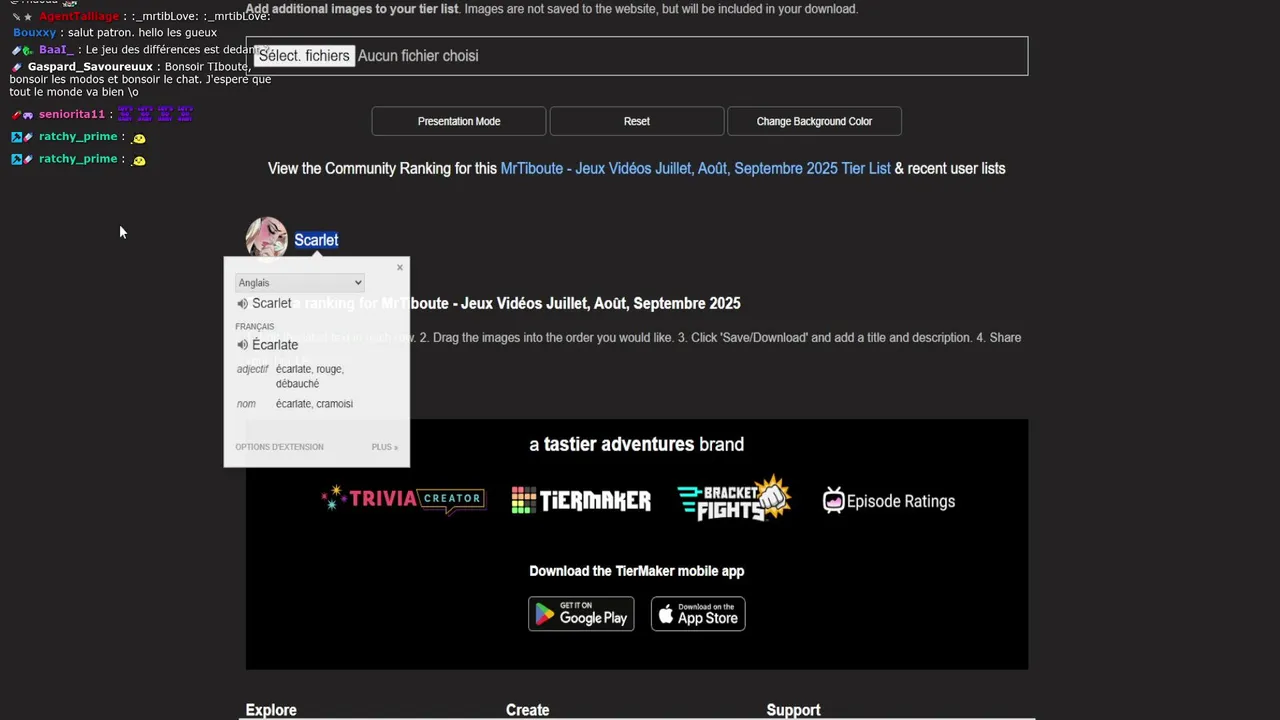The height and width of the screenshot is (720, 1280).
Task: Click Gaspard_Savoureuux username in chat
Action: [x=91, y=67]
